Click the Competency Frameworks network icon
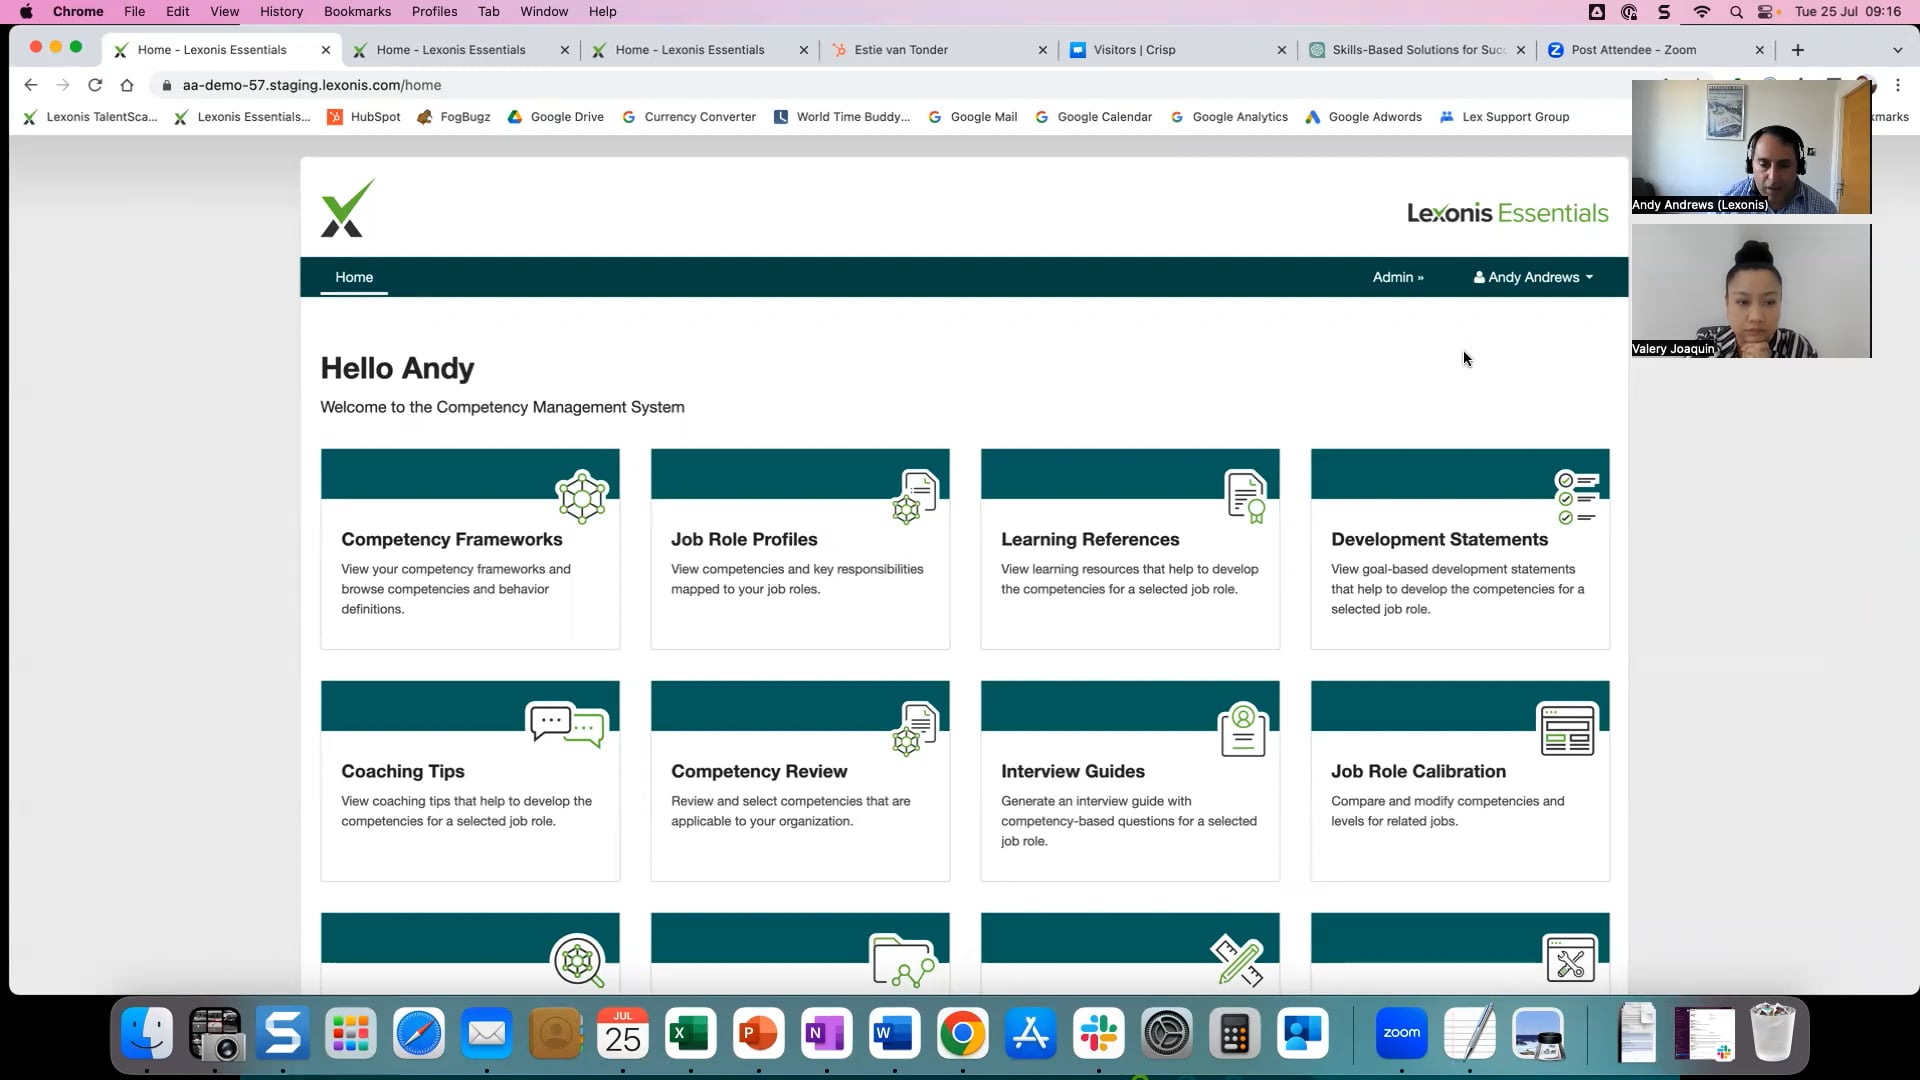This screenshot has width=1920, height=1080. [582, 497]
